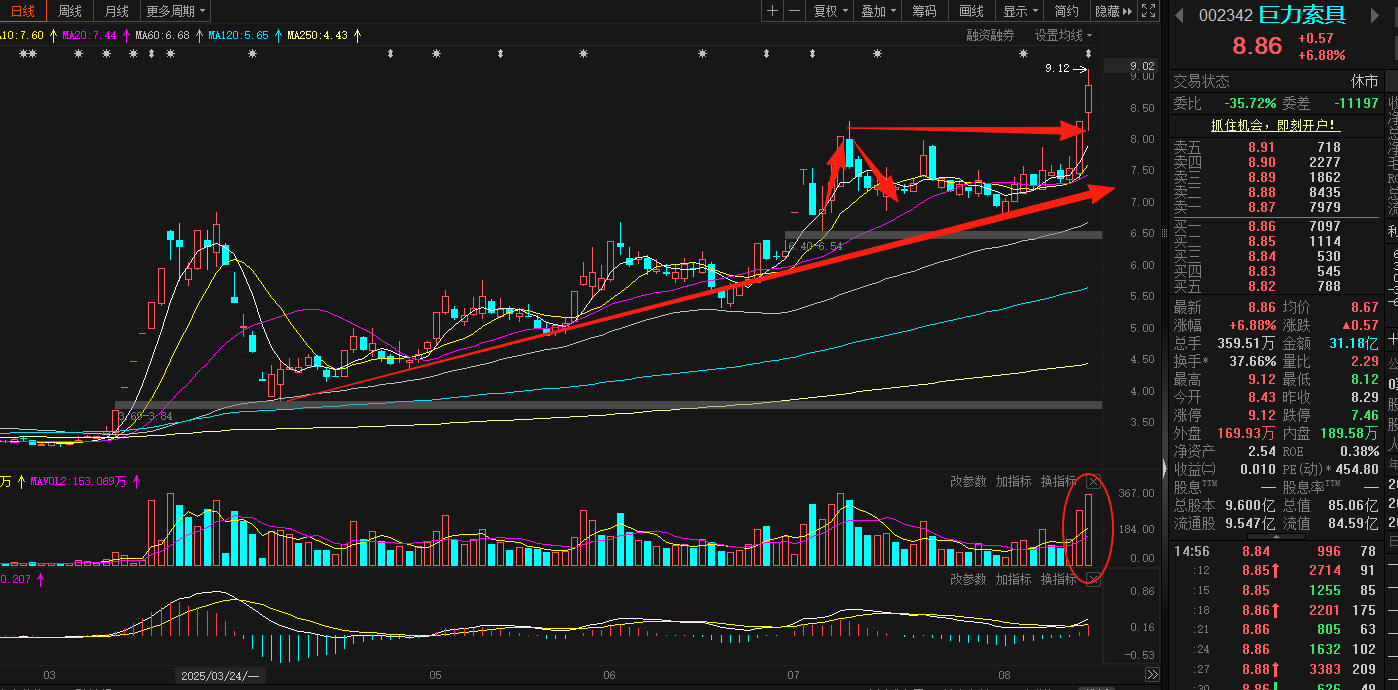Click the 2025/03/24 date label on time axis
Viewport: 1398px width, 690px height.
point(219,675)
